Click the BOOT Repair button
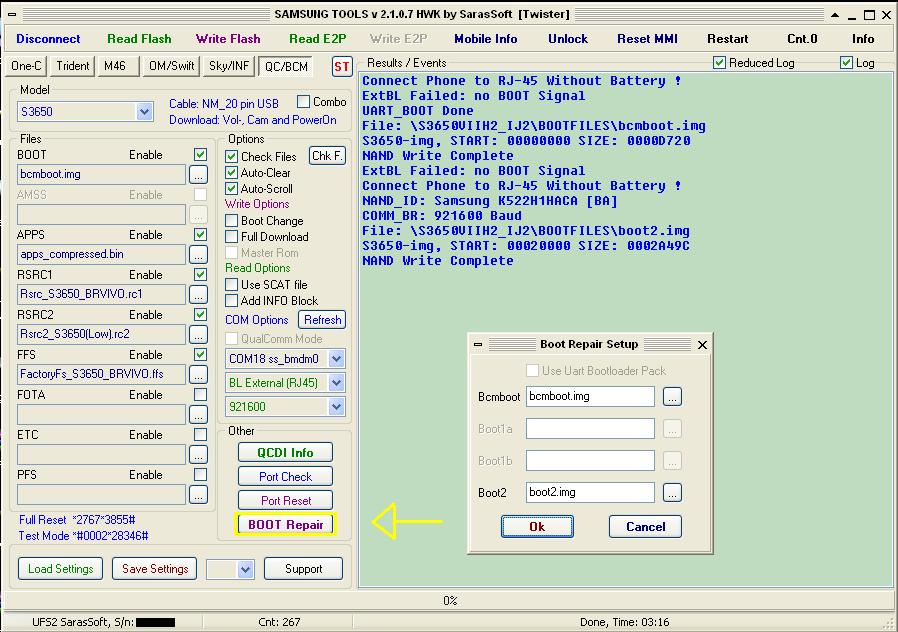This screenshot has height=632, width=898. coord(285,524)
